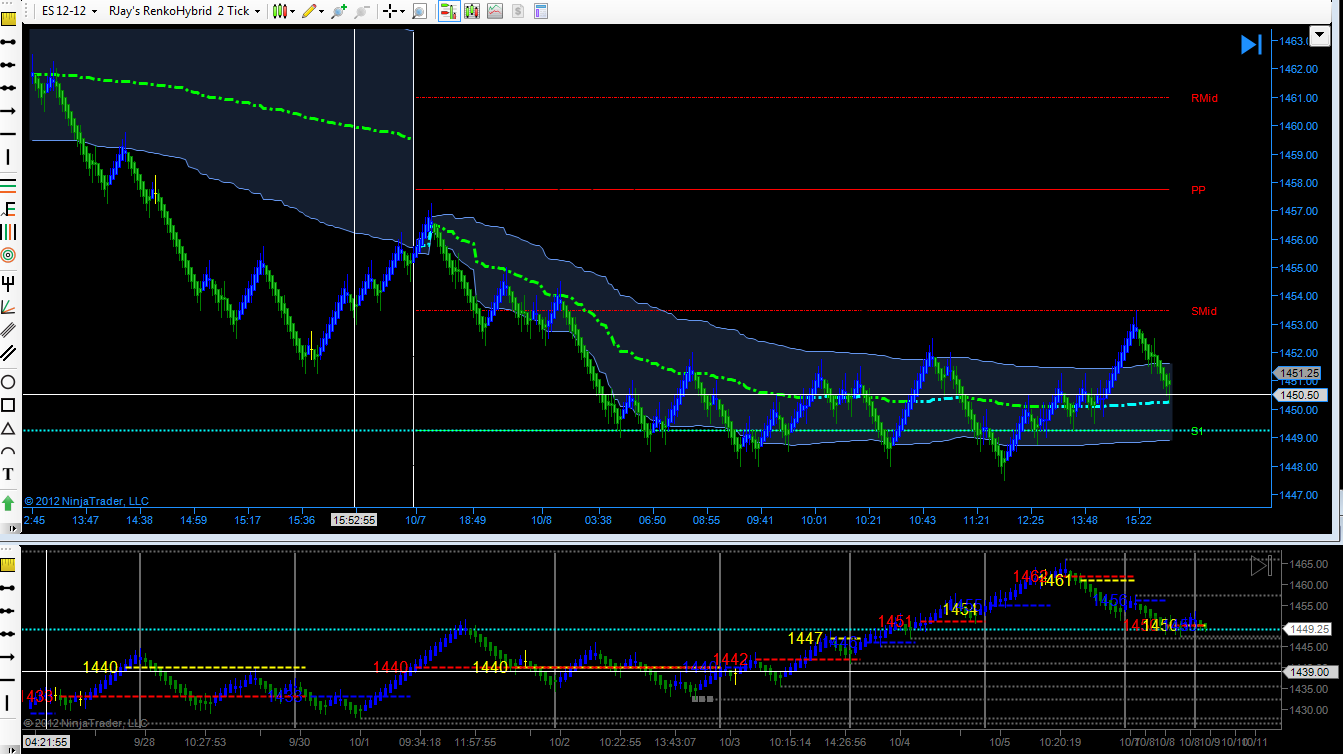Select the Extended Line tool in upper chart toolbar
Screen dimensions: 1343x754
pyautogui.click(x=8, y=87)
